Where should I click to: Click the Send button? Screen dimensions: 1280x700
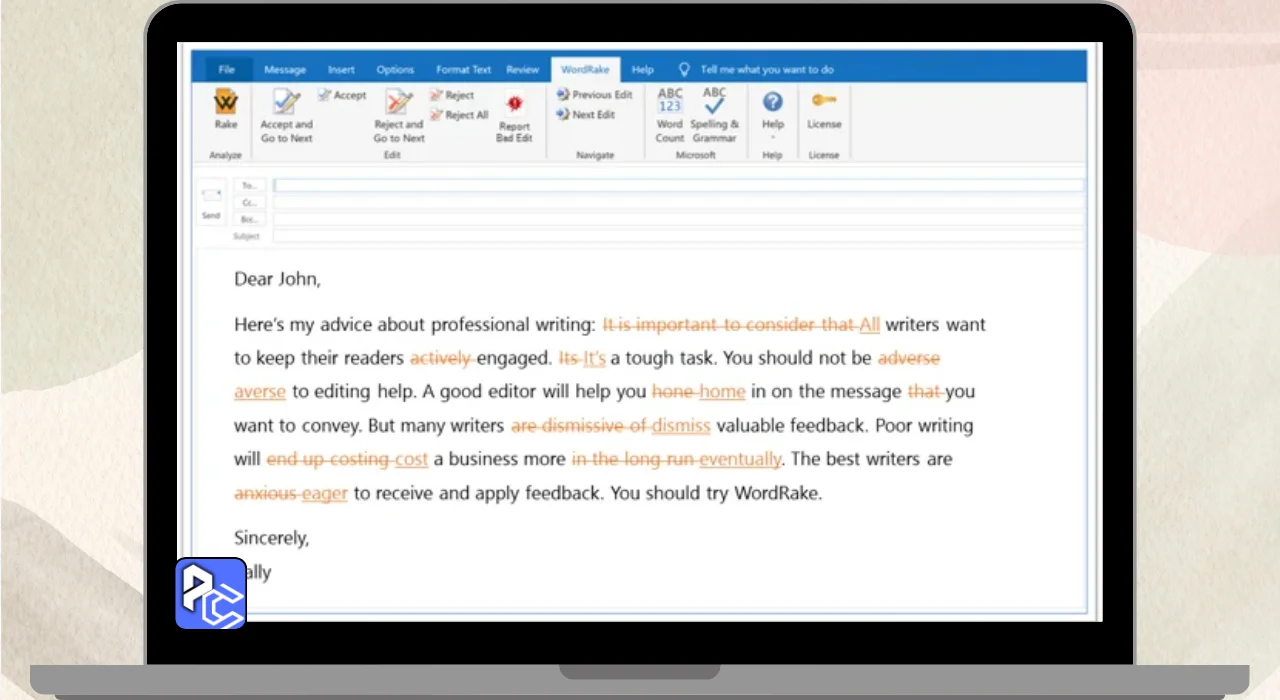pyautogui.click(x=211, y=203)
